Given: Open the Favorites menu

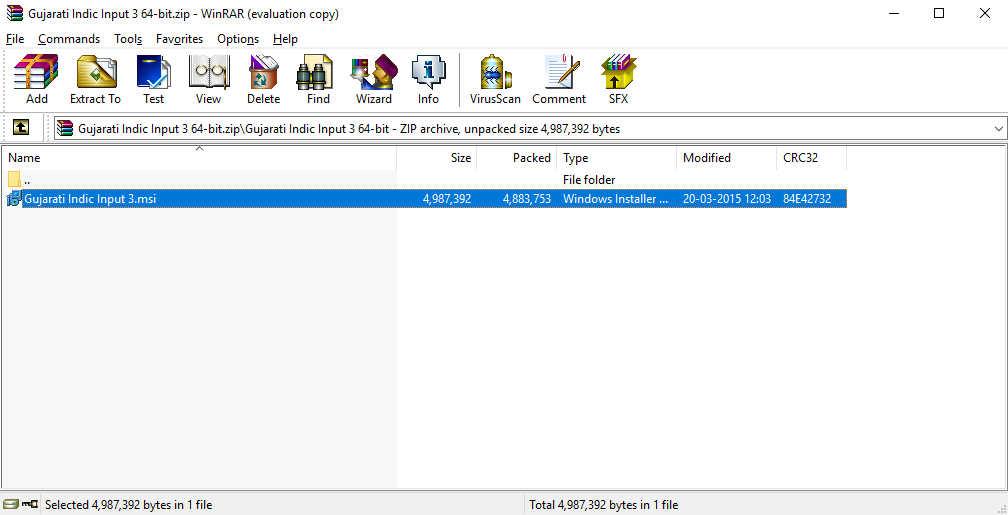Looking at the screenshot, I should point(179,39).
